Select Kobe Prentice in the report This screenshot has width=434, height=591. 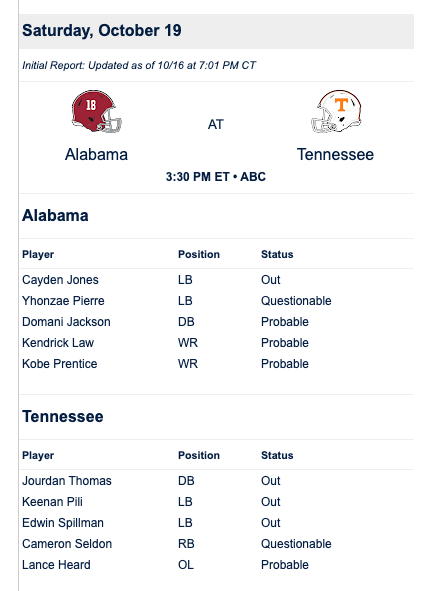click(60, 364)
